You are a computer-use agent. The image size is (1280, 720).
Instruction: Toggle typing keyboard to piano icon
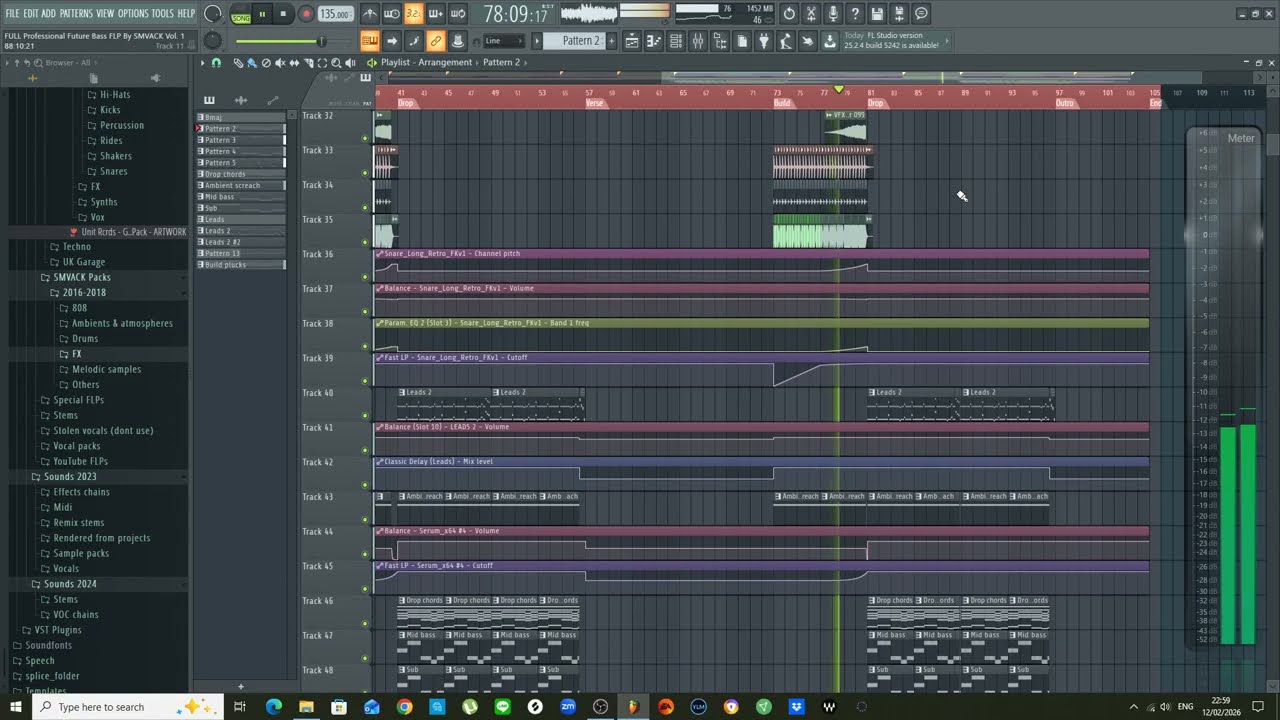[369, 41]
